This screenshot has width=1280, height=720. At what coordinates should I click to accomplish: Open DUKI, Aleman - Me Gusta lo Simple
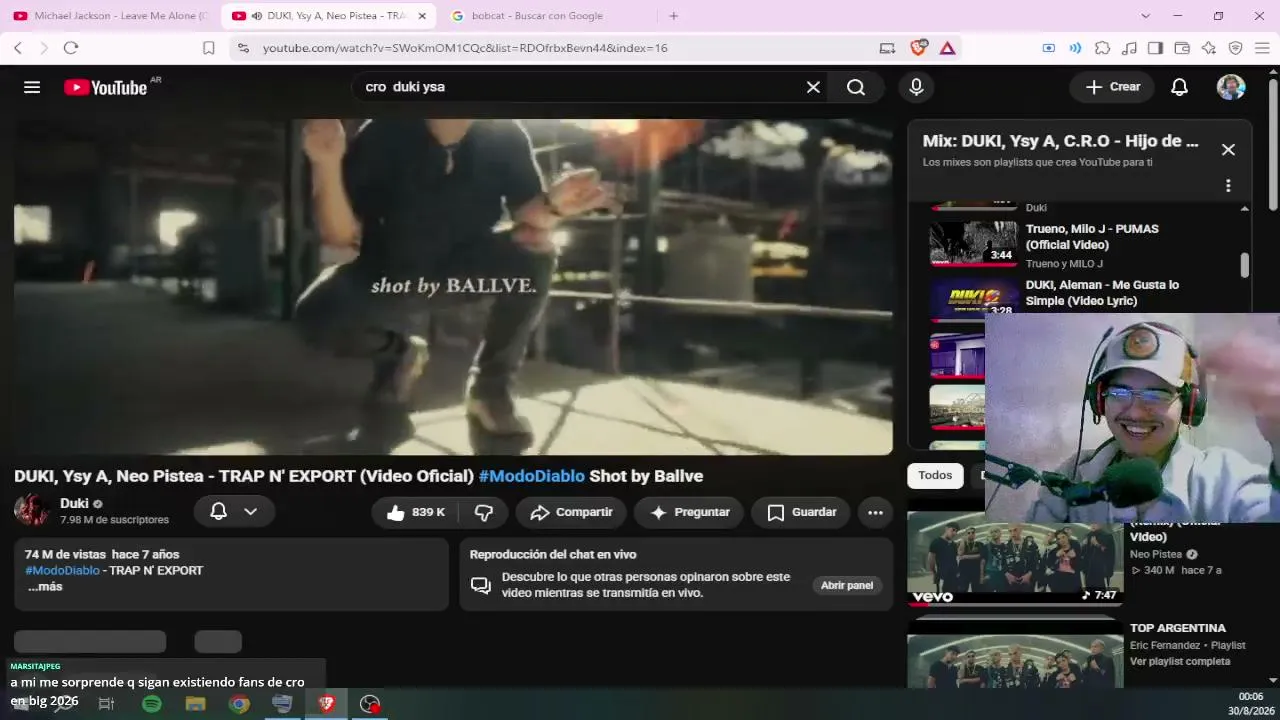[1102, 293]
